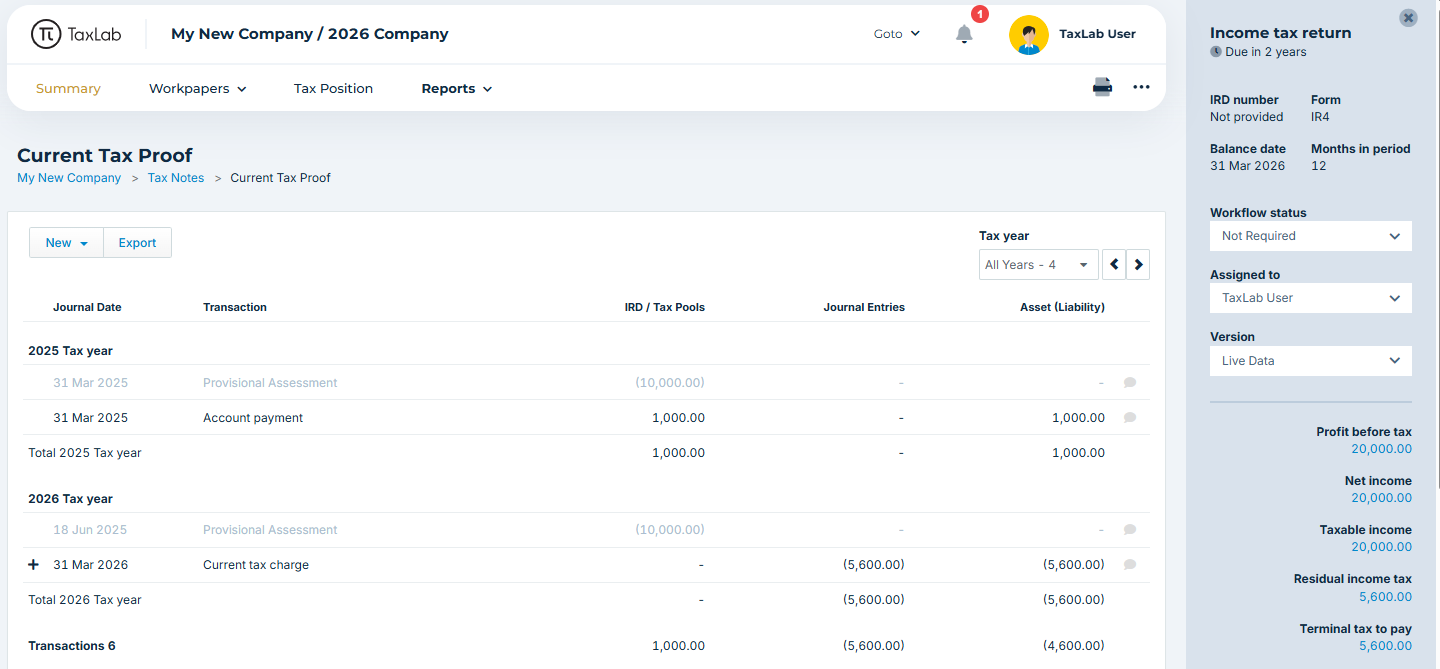Open the Assigned to dropdown
This screenshot has width=1440, height=669.
(1310, 298)
